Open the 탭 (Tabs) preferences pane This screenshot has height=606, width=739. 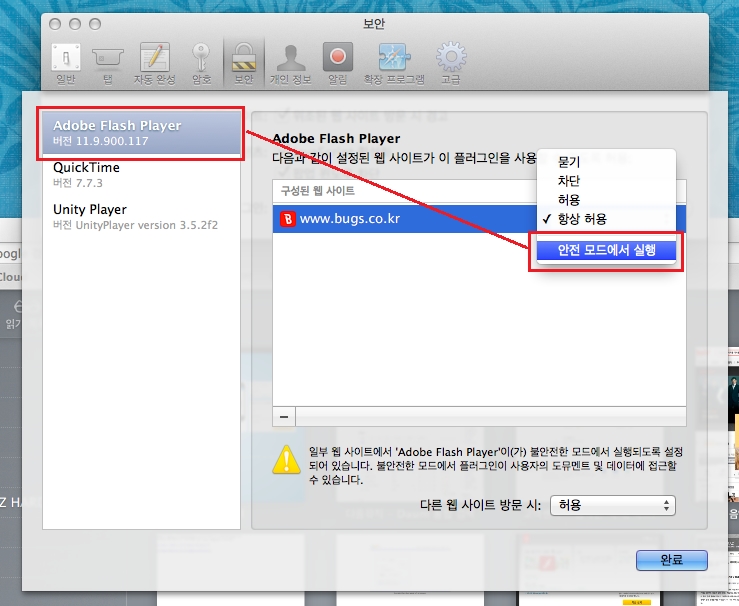point(107,65)
